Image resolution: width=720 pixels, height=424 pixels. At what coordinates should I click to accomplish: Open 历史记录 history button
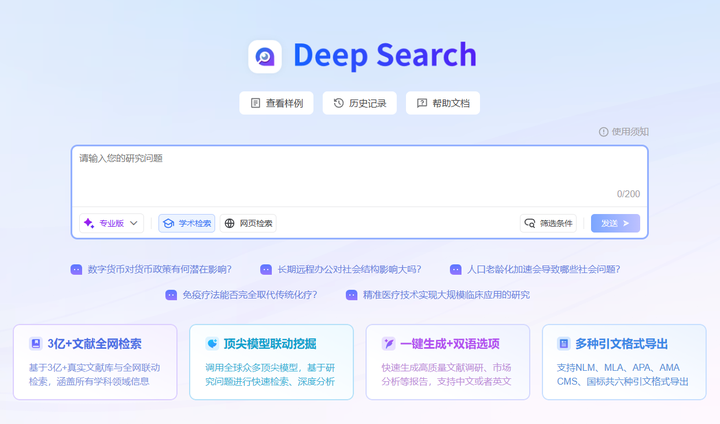point(360,103)
